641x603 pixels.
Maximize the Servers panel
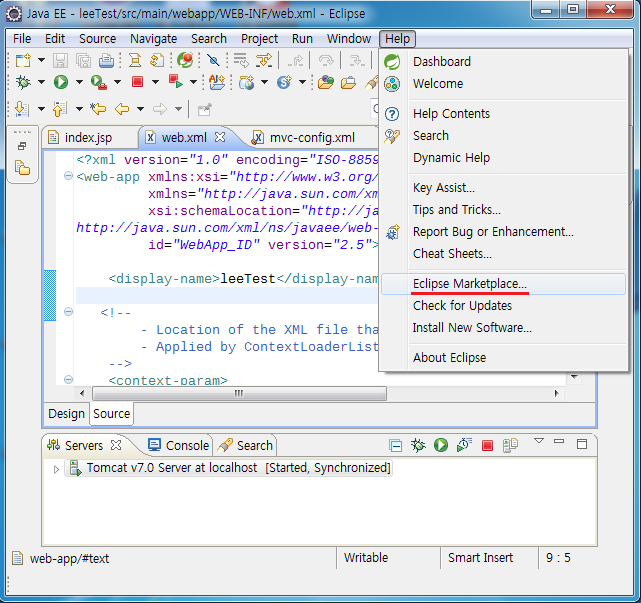coord(582,444)
